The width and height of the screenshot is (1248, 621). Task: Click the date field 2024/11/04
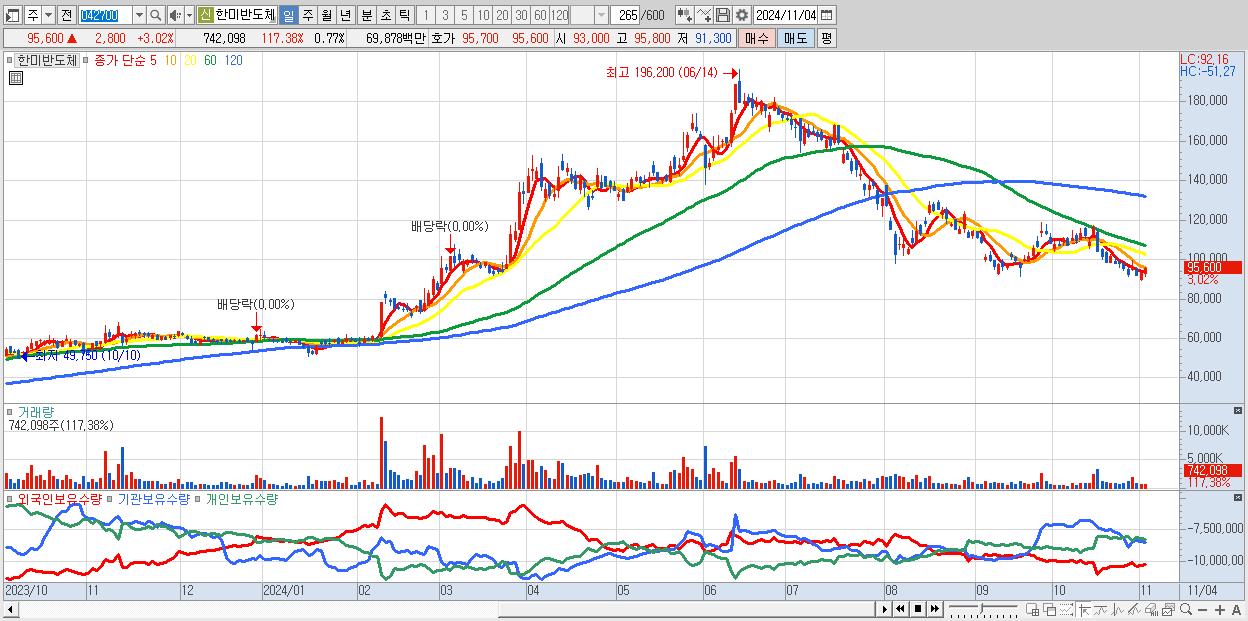point(786,15)
